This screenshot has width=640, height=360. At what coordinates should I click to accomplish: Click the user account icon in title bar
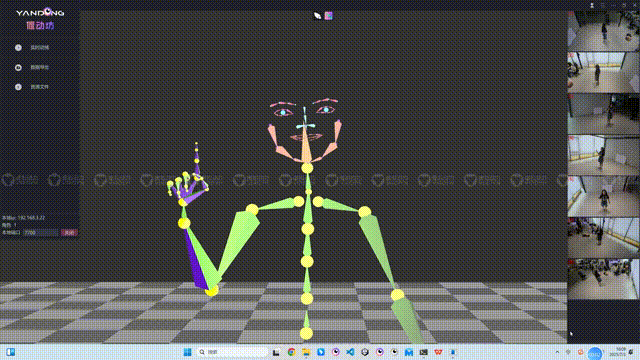tap(592, 5)
